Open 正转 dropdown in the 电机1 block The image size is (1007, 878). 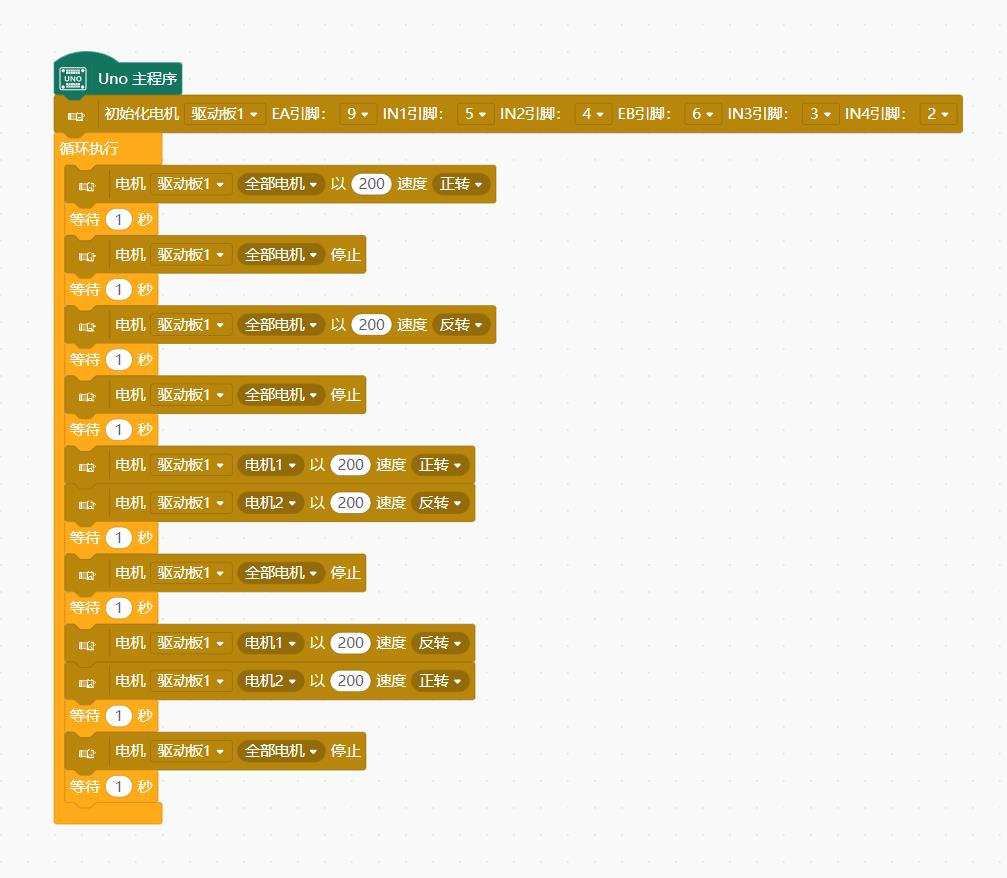click(441, 464)
